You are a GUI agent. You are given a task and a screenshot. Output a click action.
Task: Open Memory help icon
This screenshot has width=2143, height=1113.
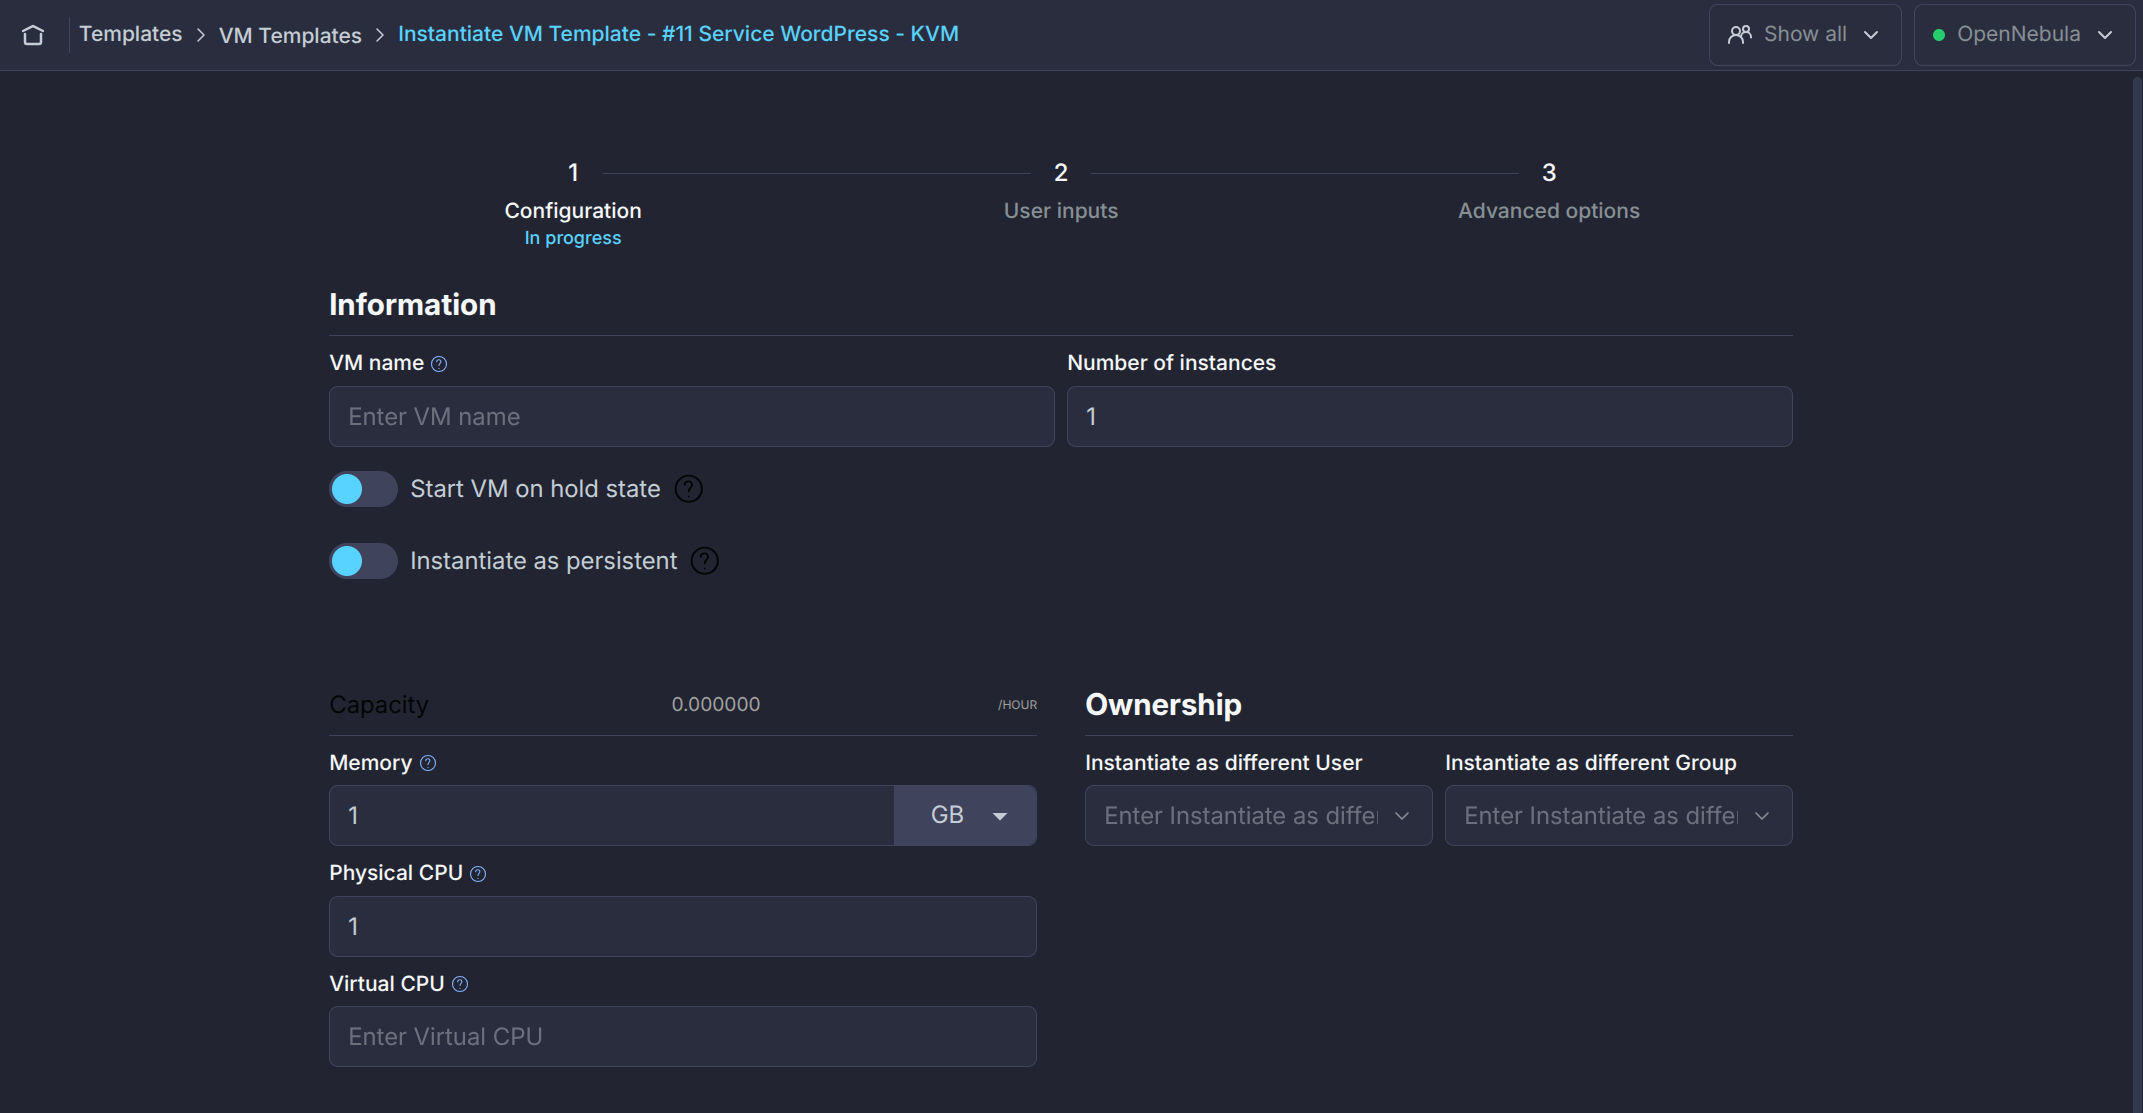point(428,763)
